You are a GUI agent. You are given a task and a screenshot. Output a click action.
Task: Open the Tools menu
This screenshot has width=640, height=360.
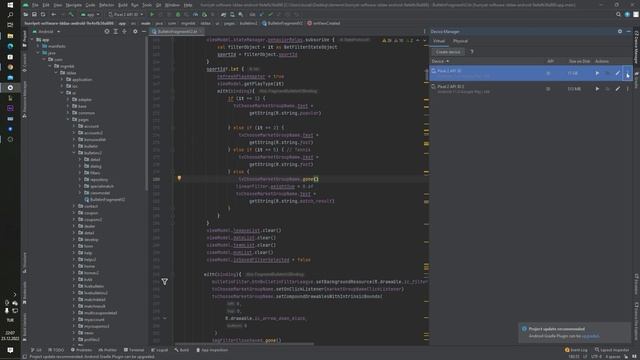coord(147,5)
